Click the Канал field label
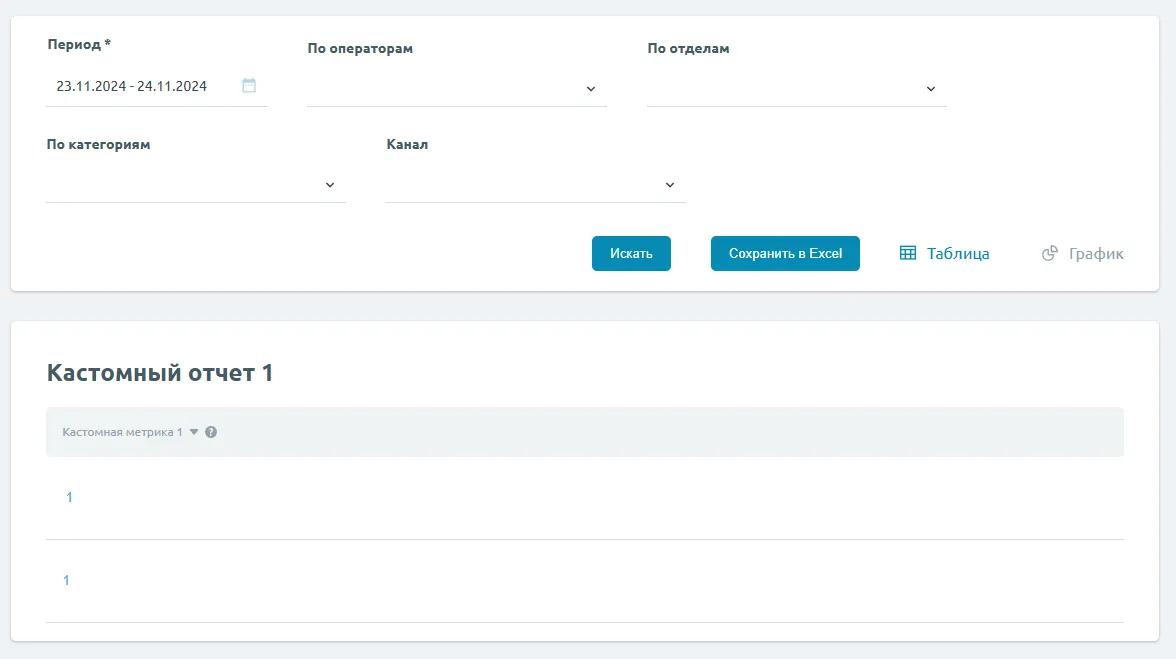Viewport: 1176px width, 659px height. [407, 144]
